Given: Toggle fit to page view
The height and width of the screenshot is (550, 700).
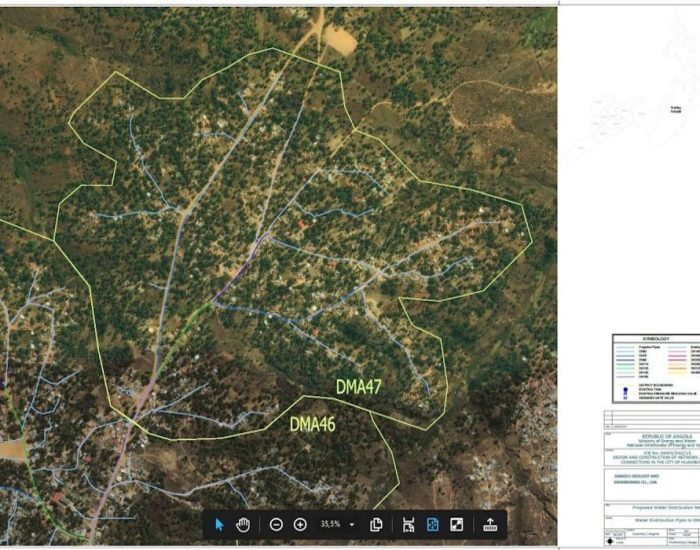Looking at the screenshot, I should coord(433,524).
